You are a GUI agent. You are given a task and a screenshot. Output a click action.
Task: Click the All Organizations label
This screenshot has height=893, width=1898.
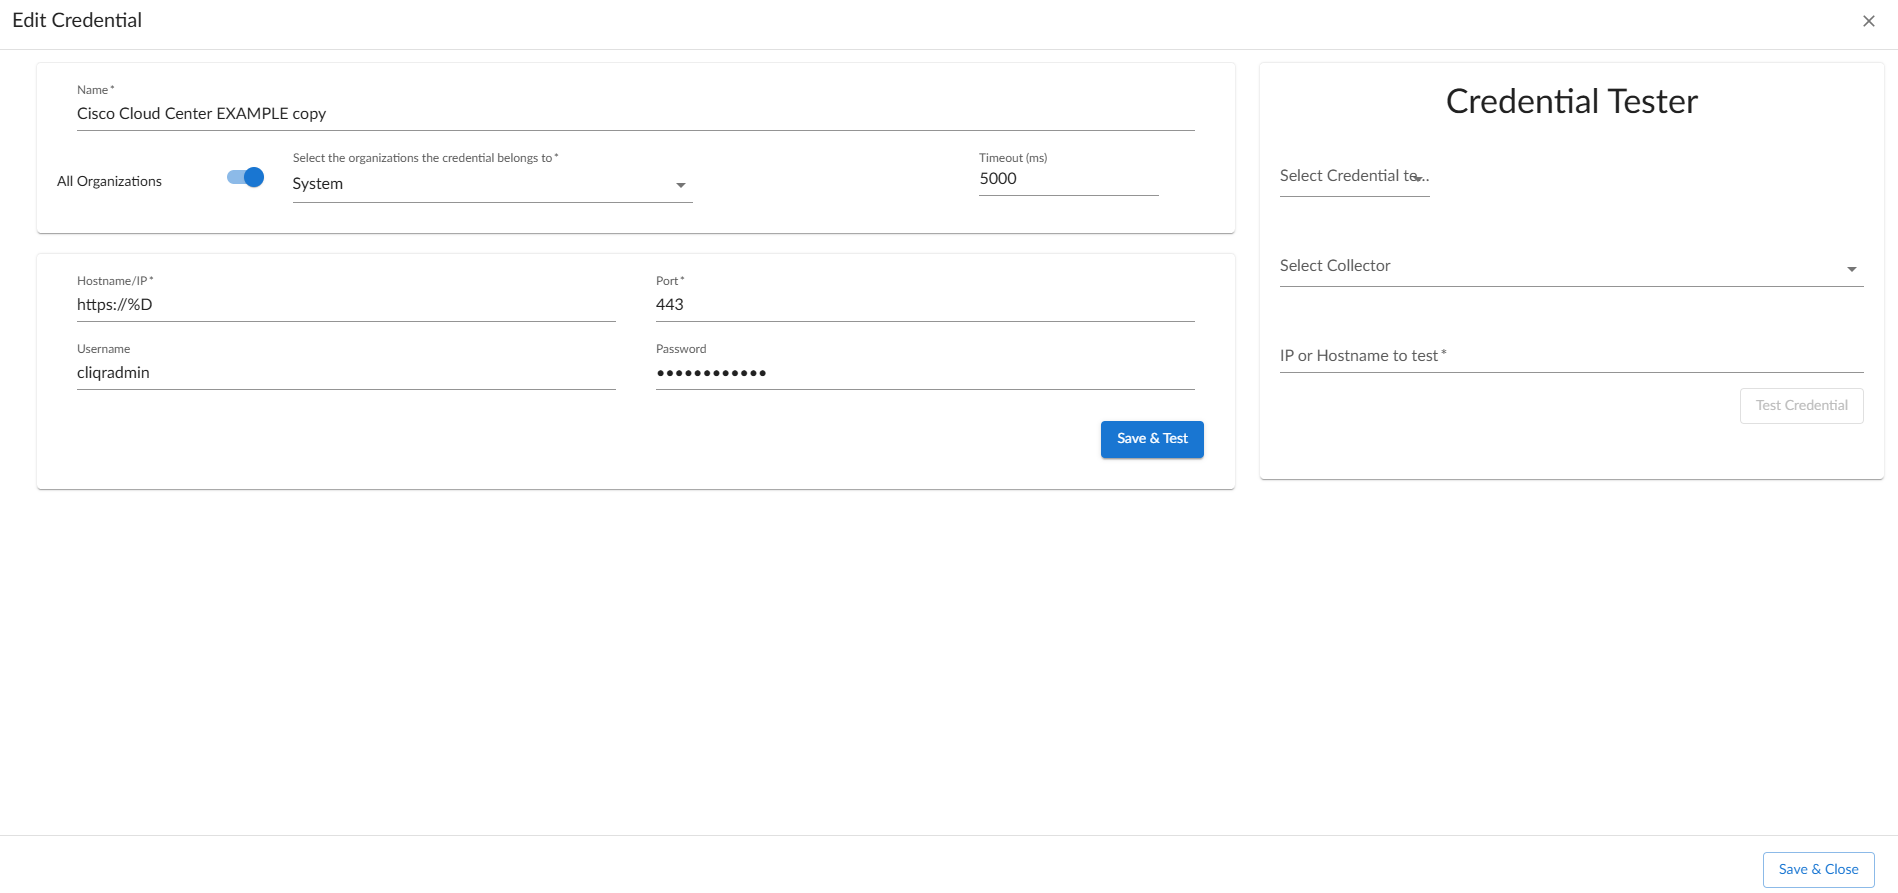coord(109,181)
